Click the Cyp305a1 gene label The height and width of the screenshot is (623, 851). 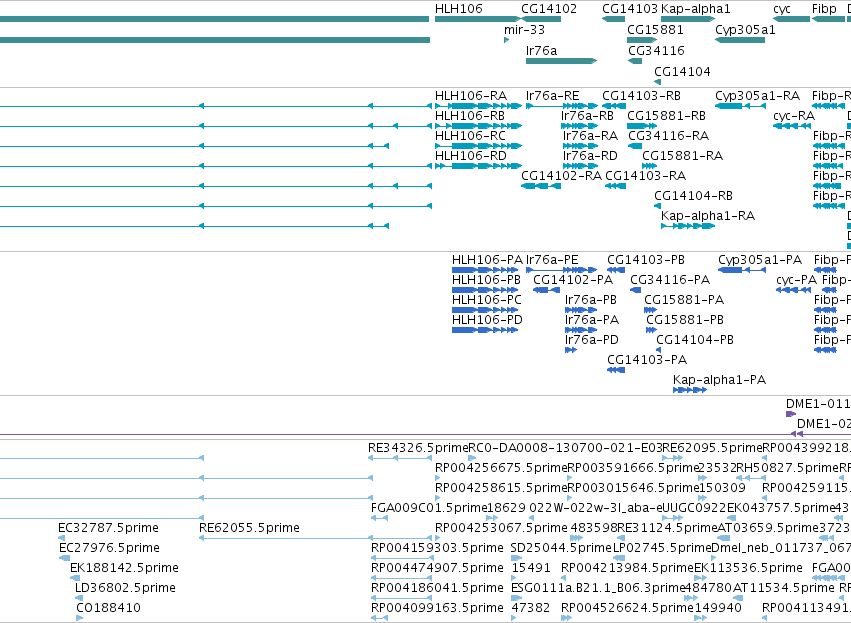coord(746,30)
